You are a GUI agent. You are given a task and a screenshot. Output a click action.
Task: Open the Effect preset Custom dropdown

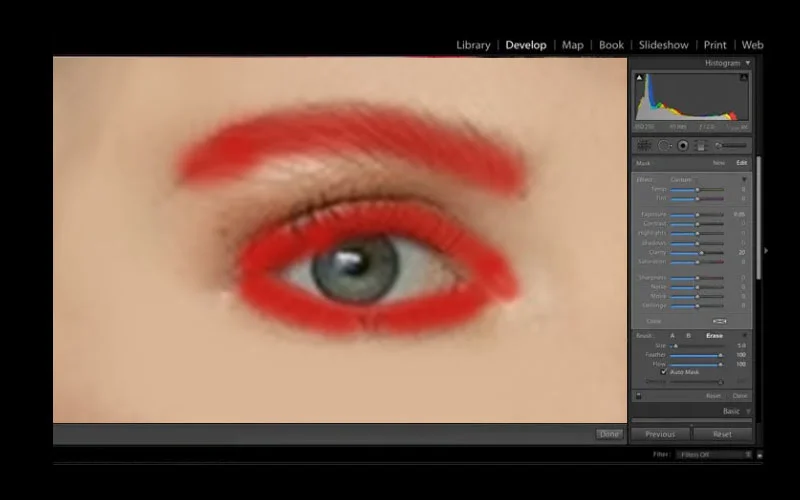click(681, 180)
